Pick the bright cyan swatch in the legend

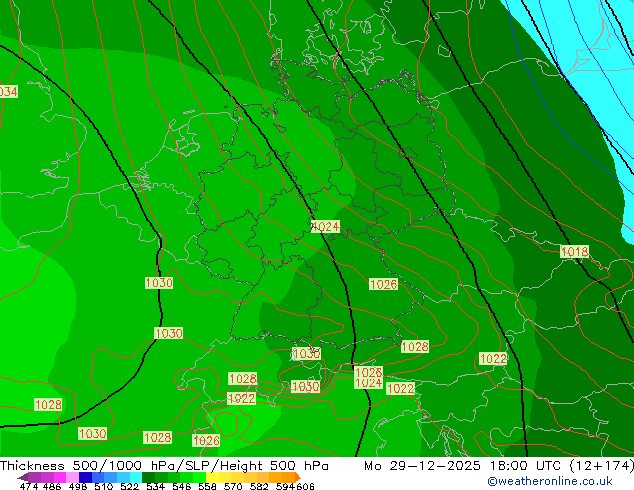[135, 477]
